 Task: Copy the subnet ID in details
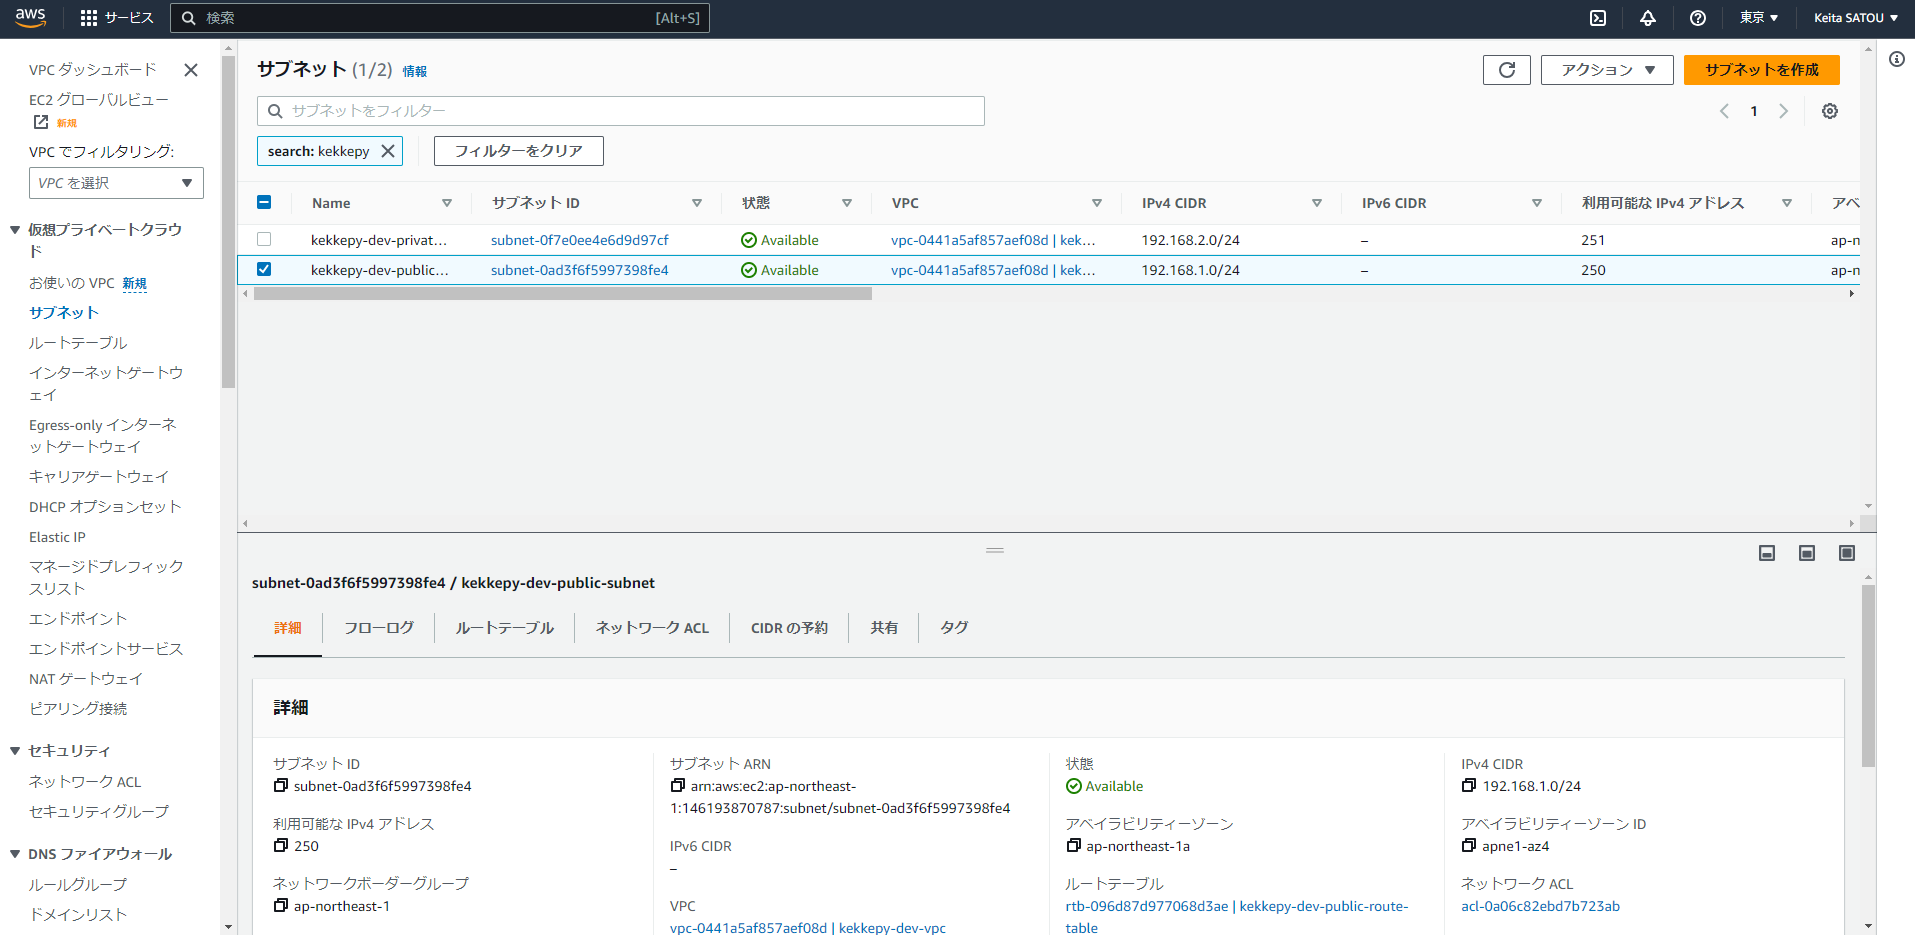(x=281, y=786)
